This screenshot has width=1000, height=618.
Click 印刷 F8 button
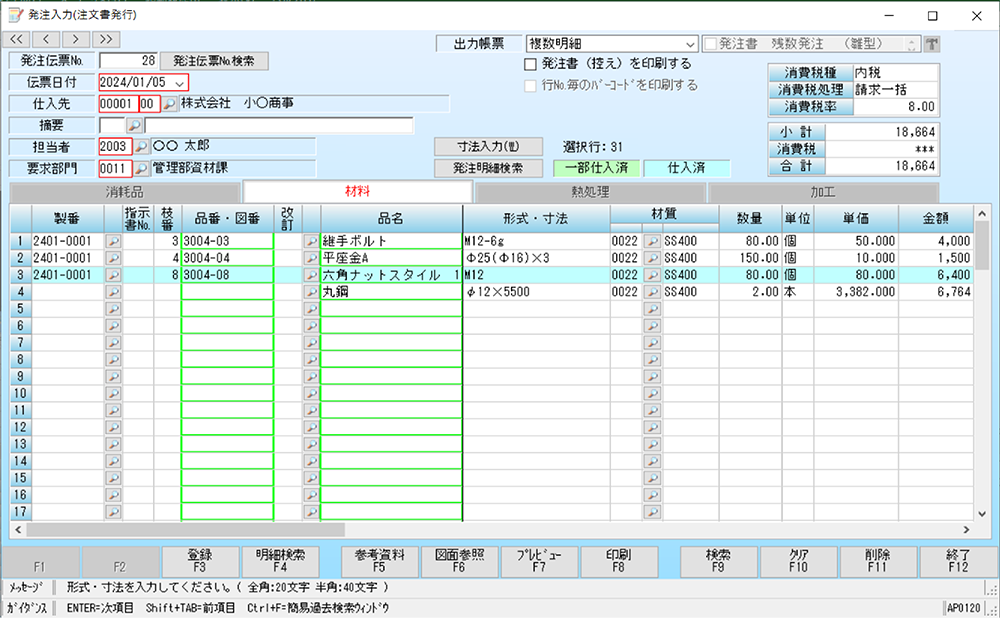pyautogui.click(x=619, y=561)
